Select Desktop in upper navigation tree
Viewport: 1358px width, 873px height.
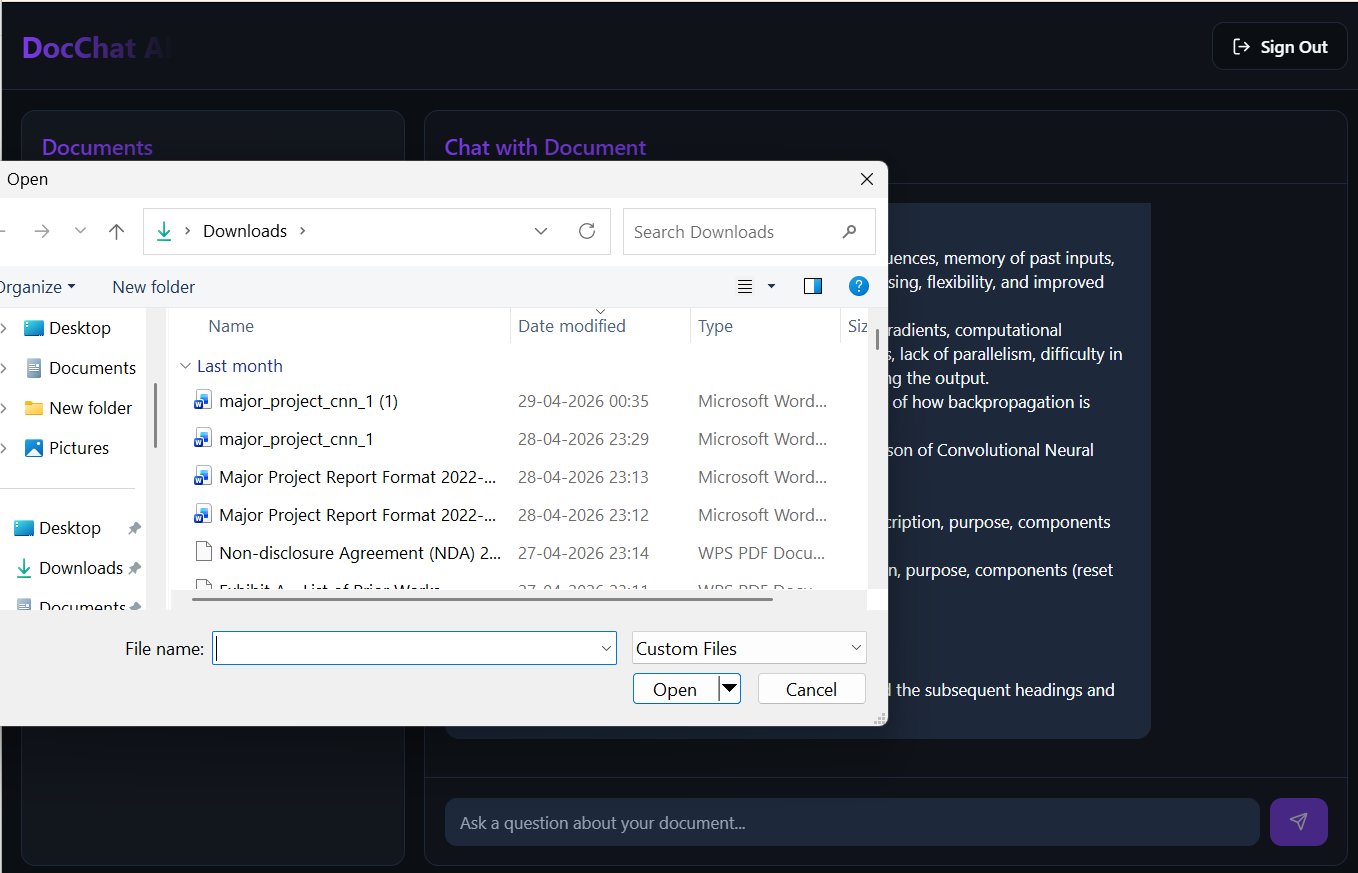point(79,328)
